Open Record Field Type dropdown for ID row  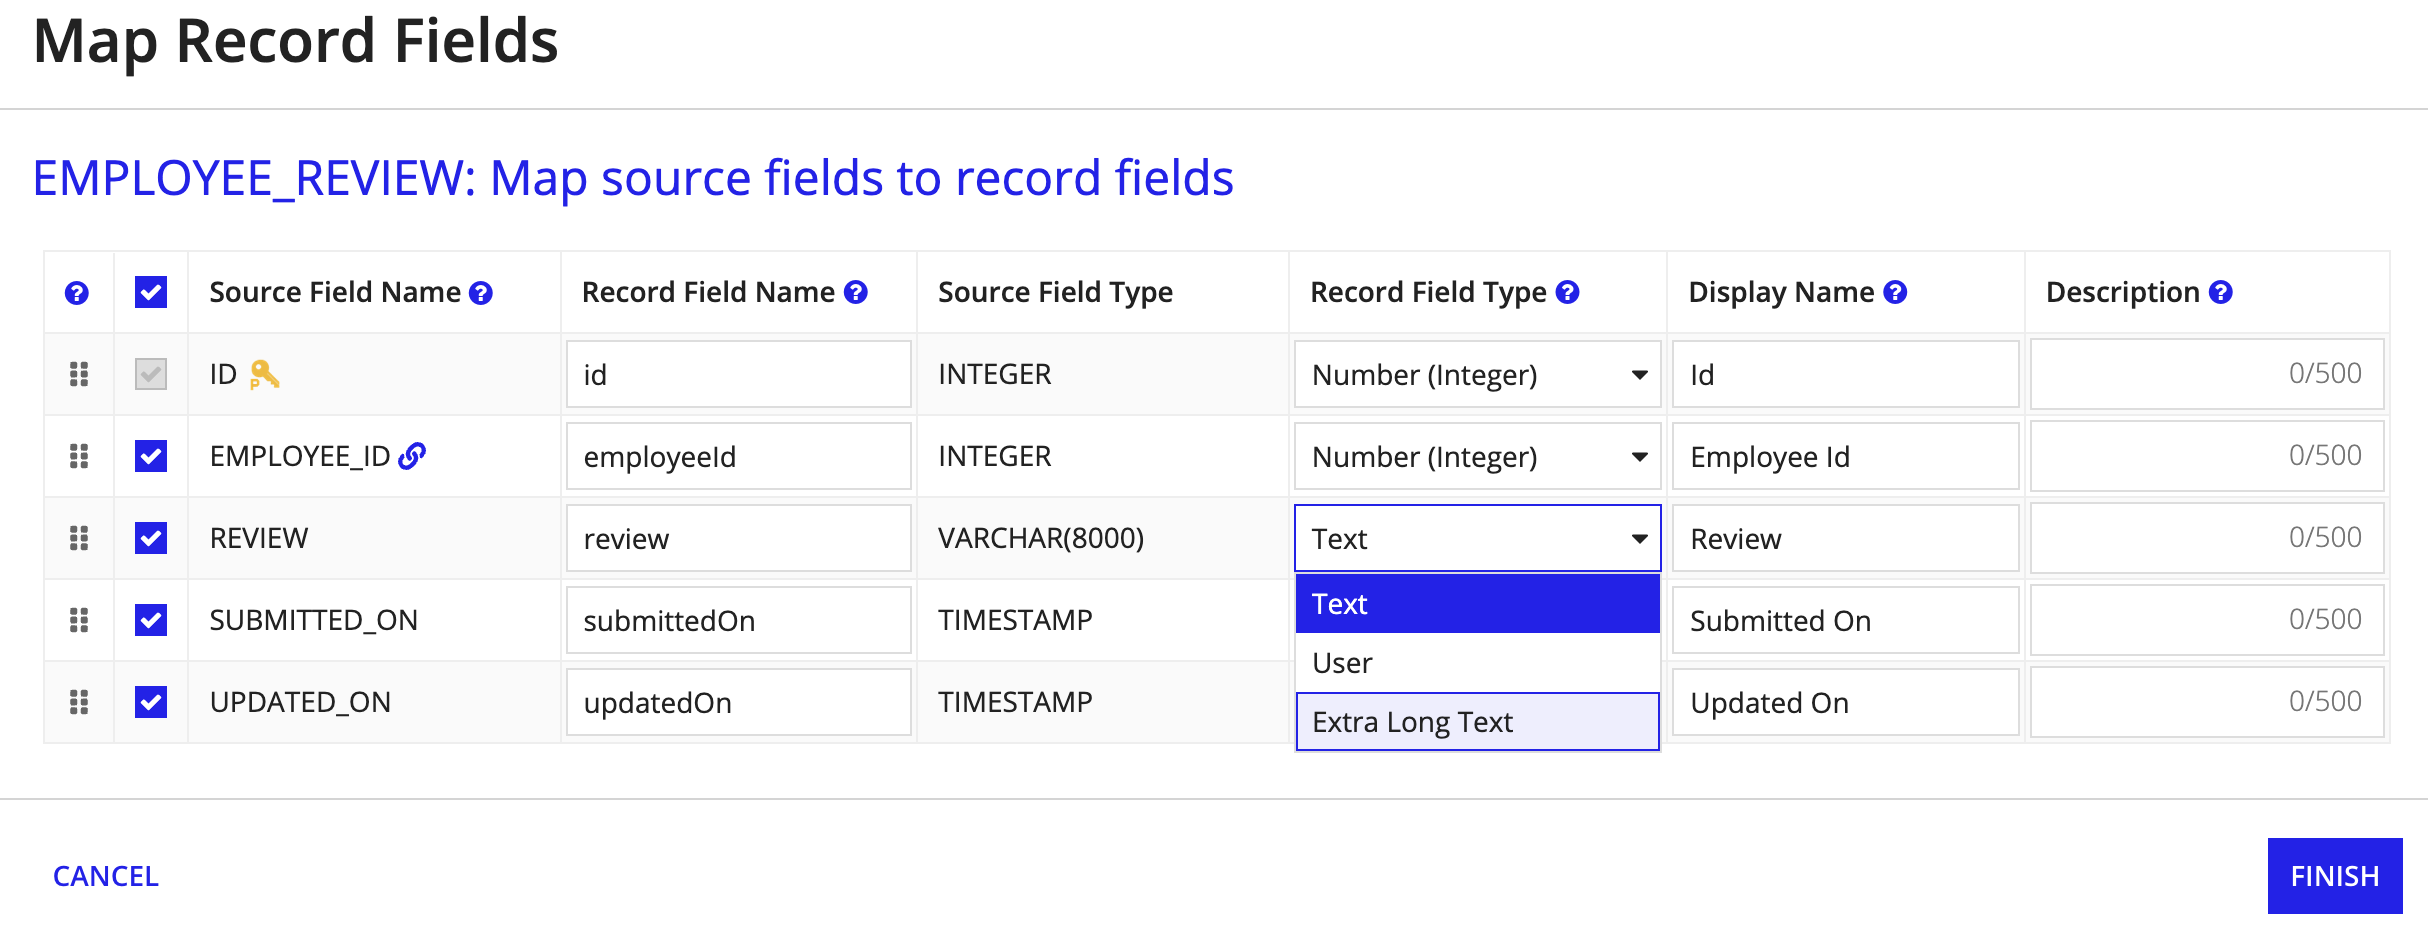(x=1478, y=374)
